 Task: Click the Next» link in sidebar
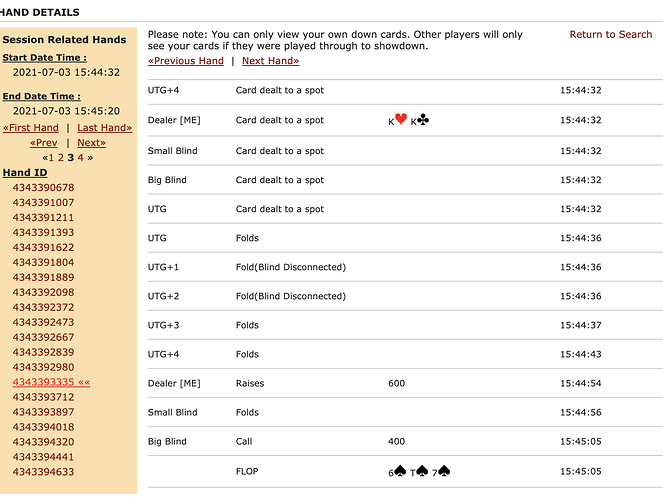(91, 143)
